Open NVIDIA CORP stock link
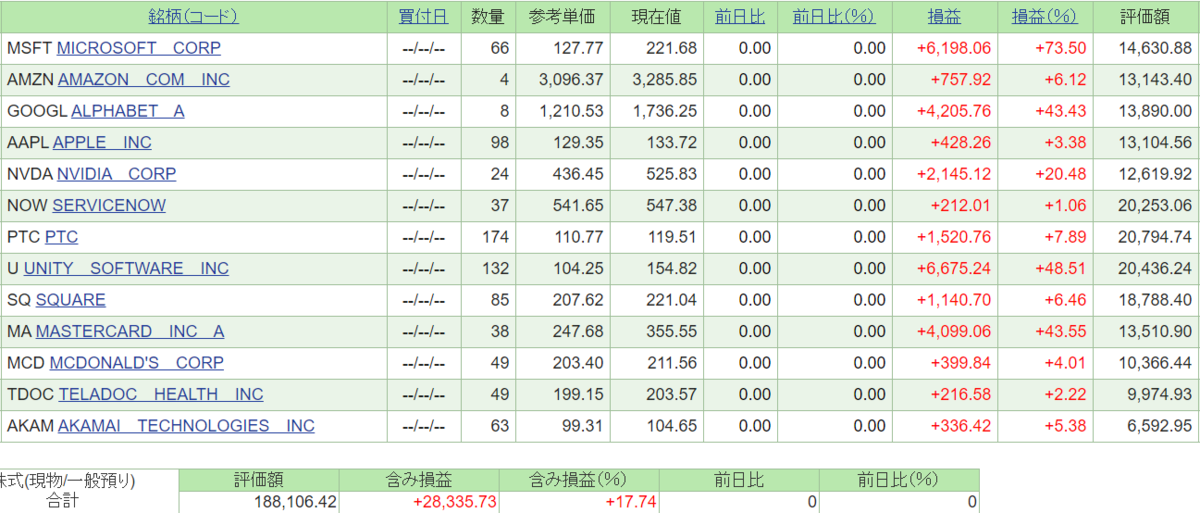Viewport: 1200px width, 513px height. [x=116, y=174]
